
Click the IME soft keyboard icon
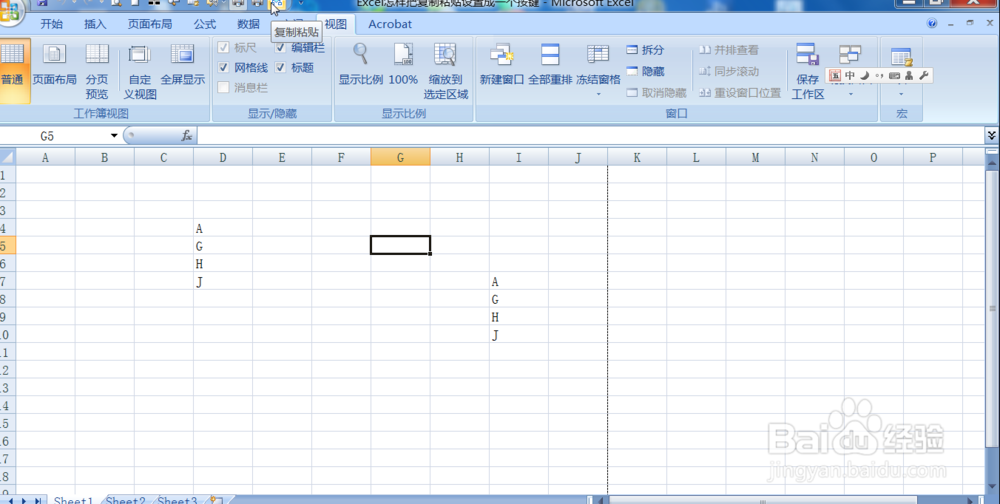[x=894, y=75]
